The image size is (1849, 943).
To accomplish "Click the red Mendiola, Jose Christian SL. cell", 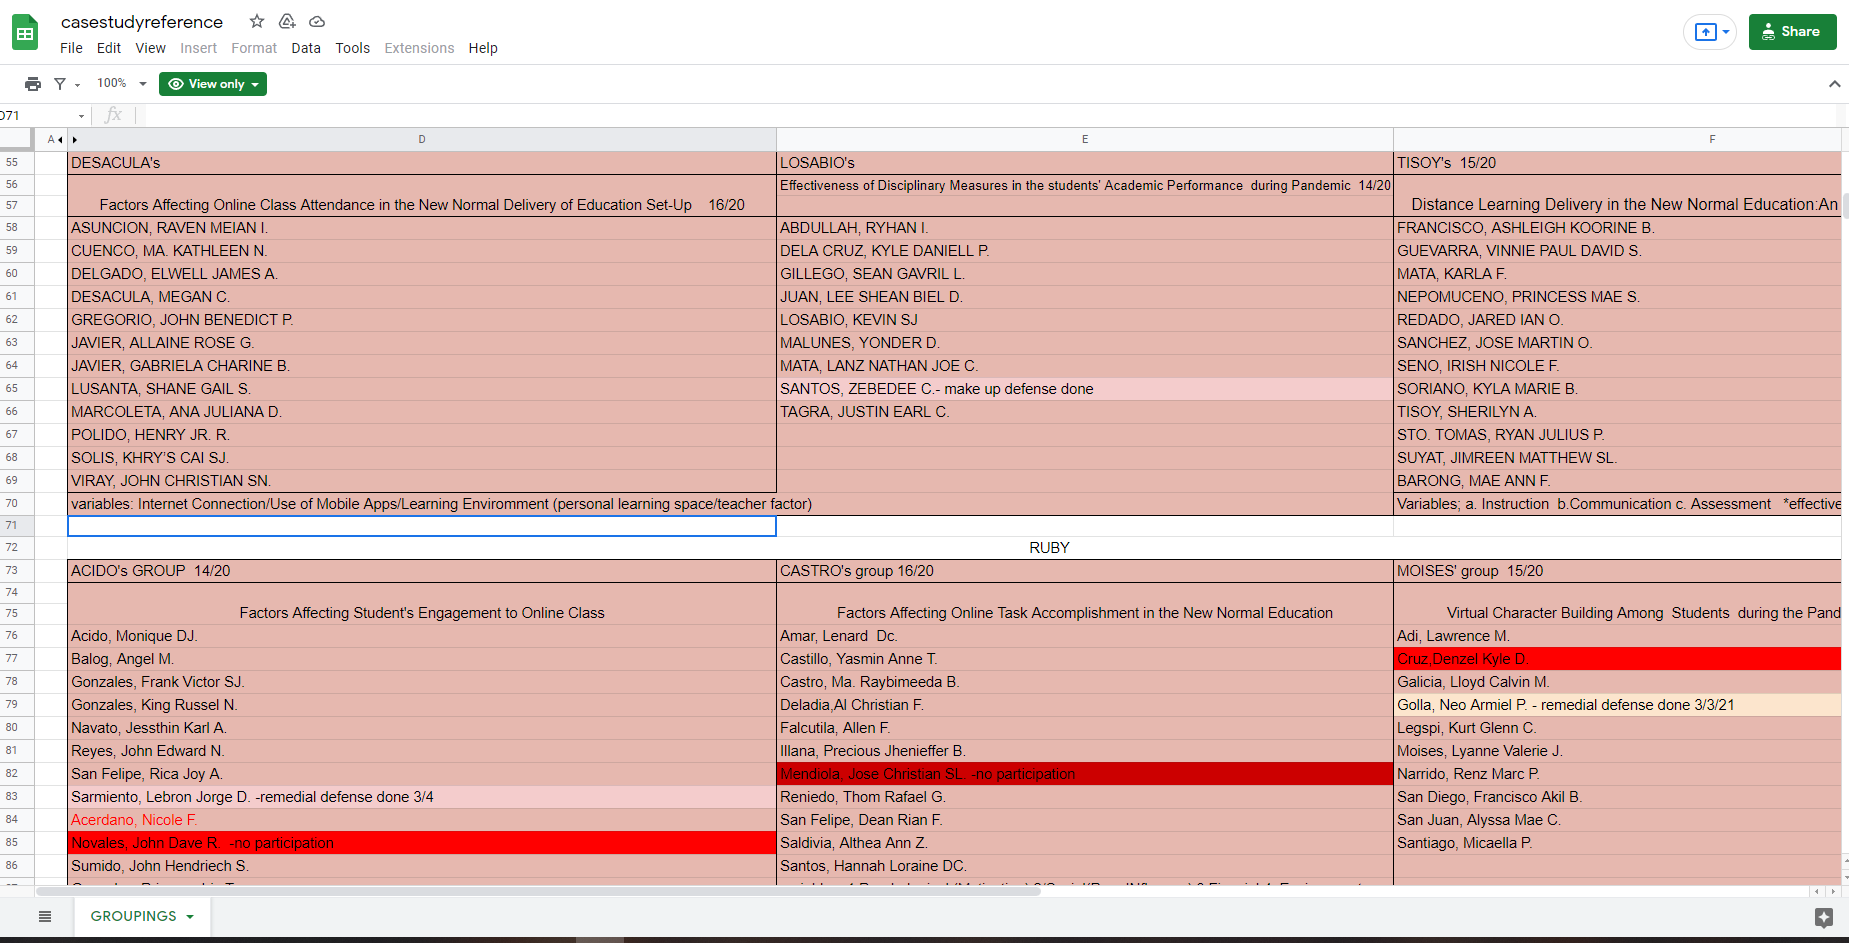I will pos(1085,774).
